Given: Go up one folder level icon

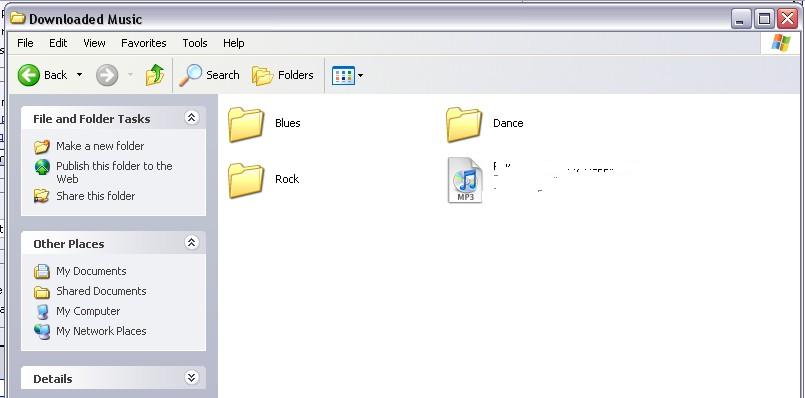Looking at the screenshot, I should tap(155, 75).
